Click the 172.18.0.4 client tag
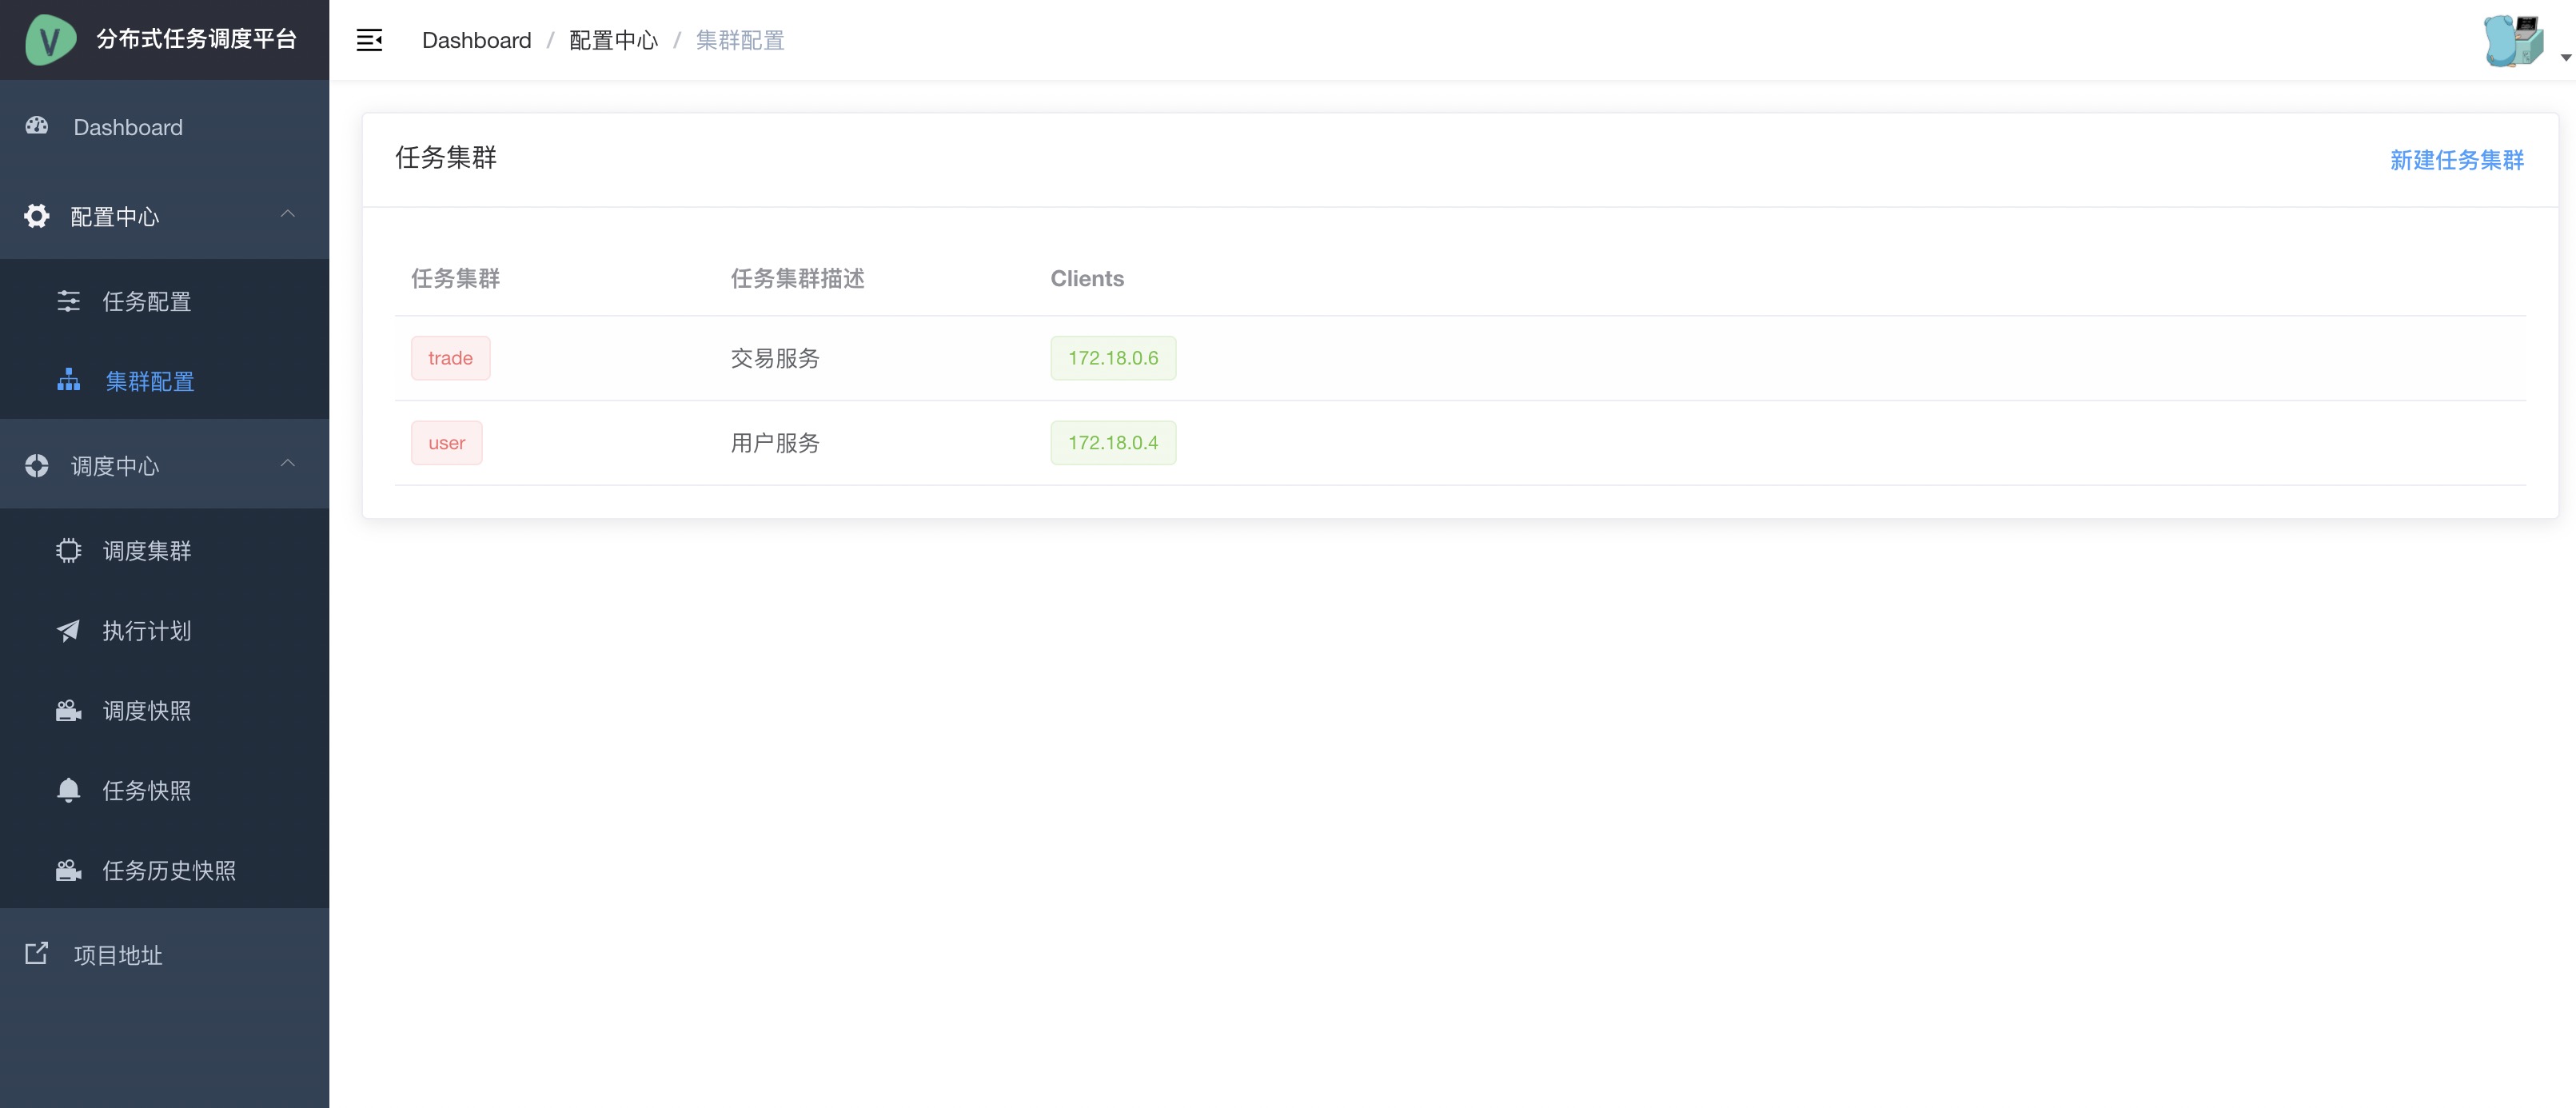Viewport: 2576px width, 1108px height. [1112, 443]
